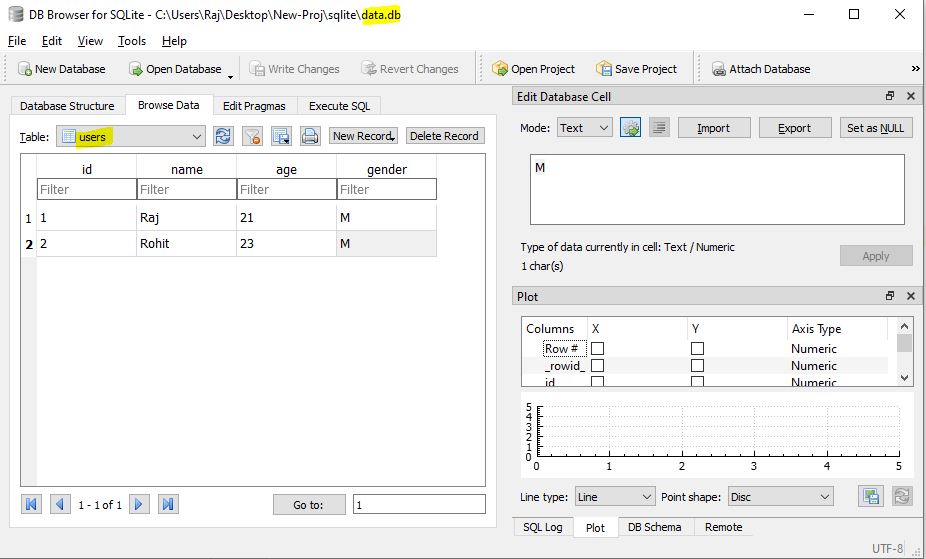The height and width of the screenshot is (559, 926).
Task: Switch to SQL Log tab
Action: point(543,527)
